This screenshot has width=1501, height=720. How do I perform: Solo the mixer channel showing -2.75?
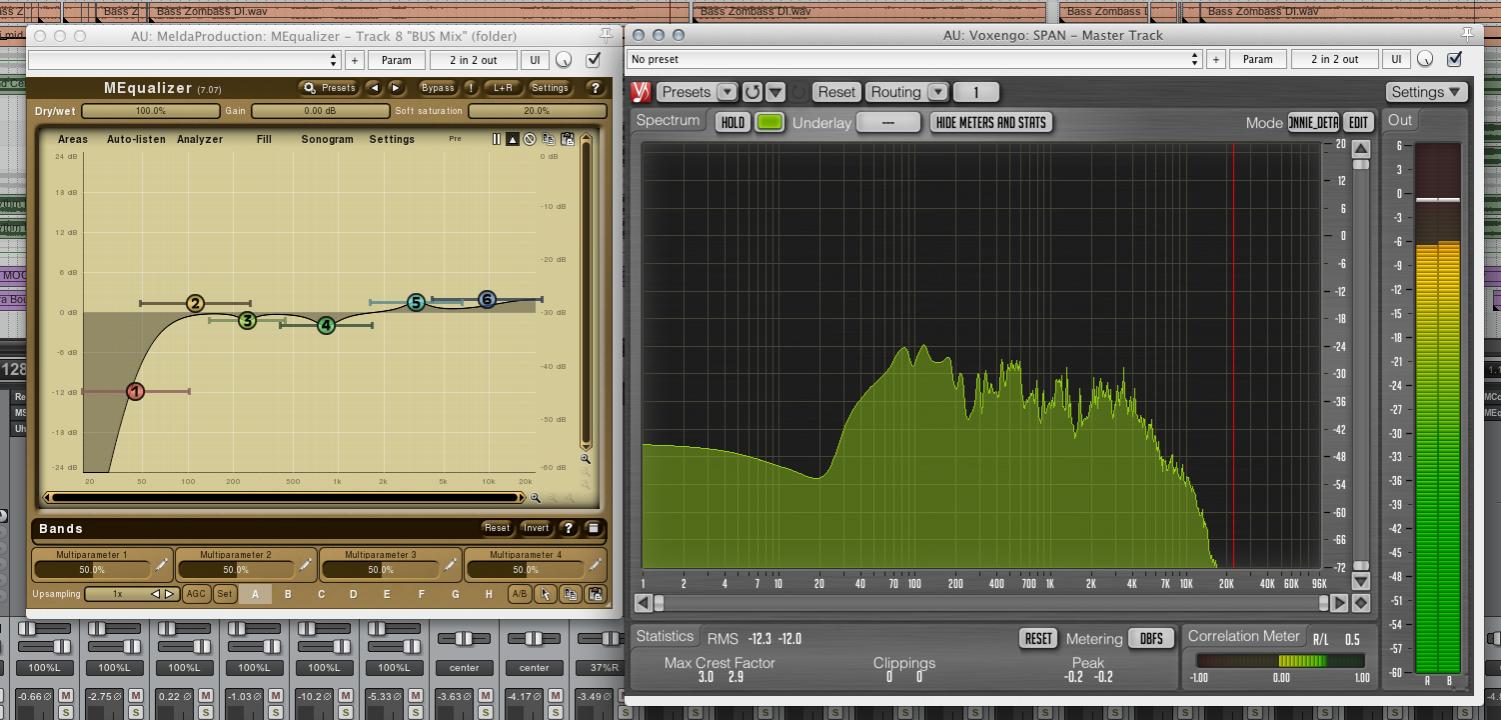(x=136, y=712)
